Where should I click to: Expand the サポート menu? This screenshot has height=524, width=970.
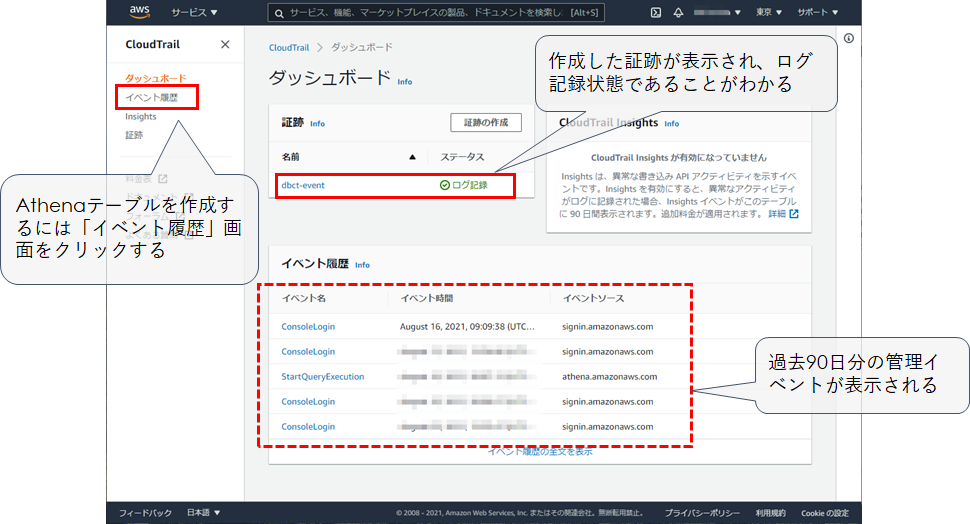(x=817, y=13)
